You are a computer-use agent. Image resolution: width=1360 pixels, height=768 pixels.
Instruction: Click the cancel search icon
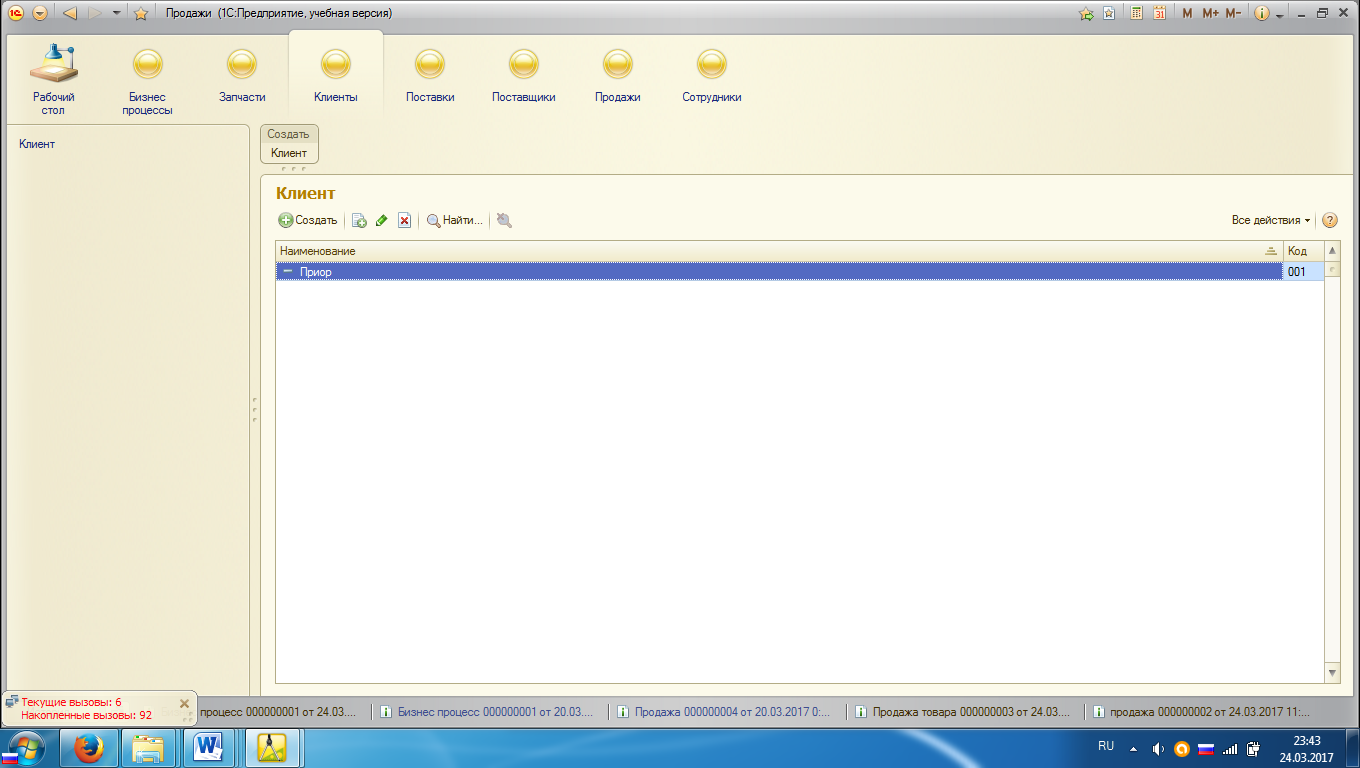click(504, 220)
